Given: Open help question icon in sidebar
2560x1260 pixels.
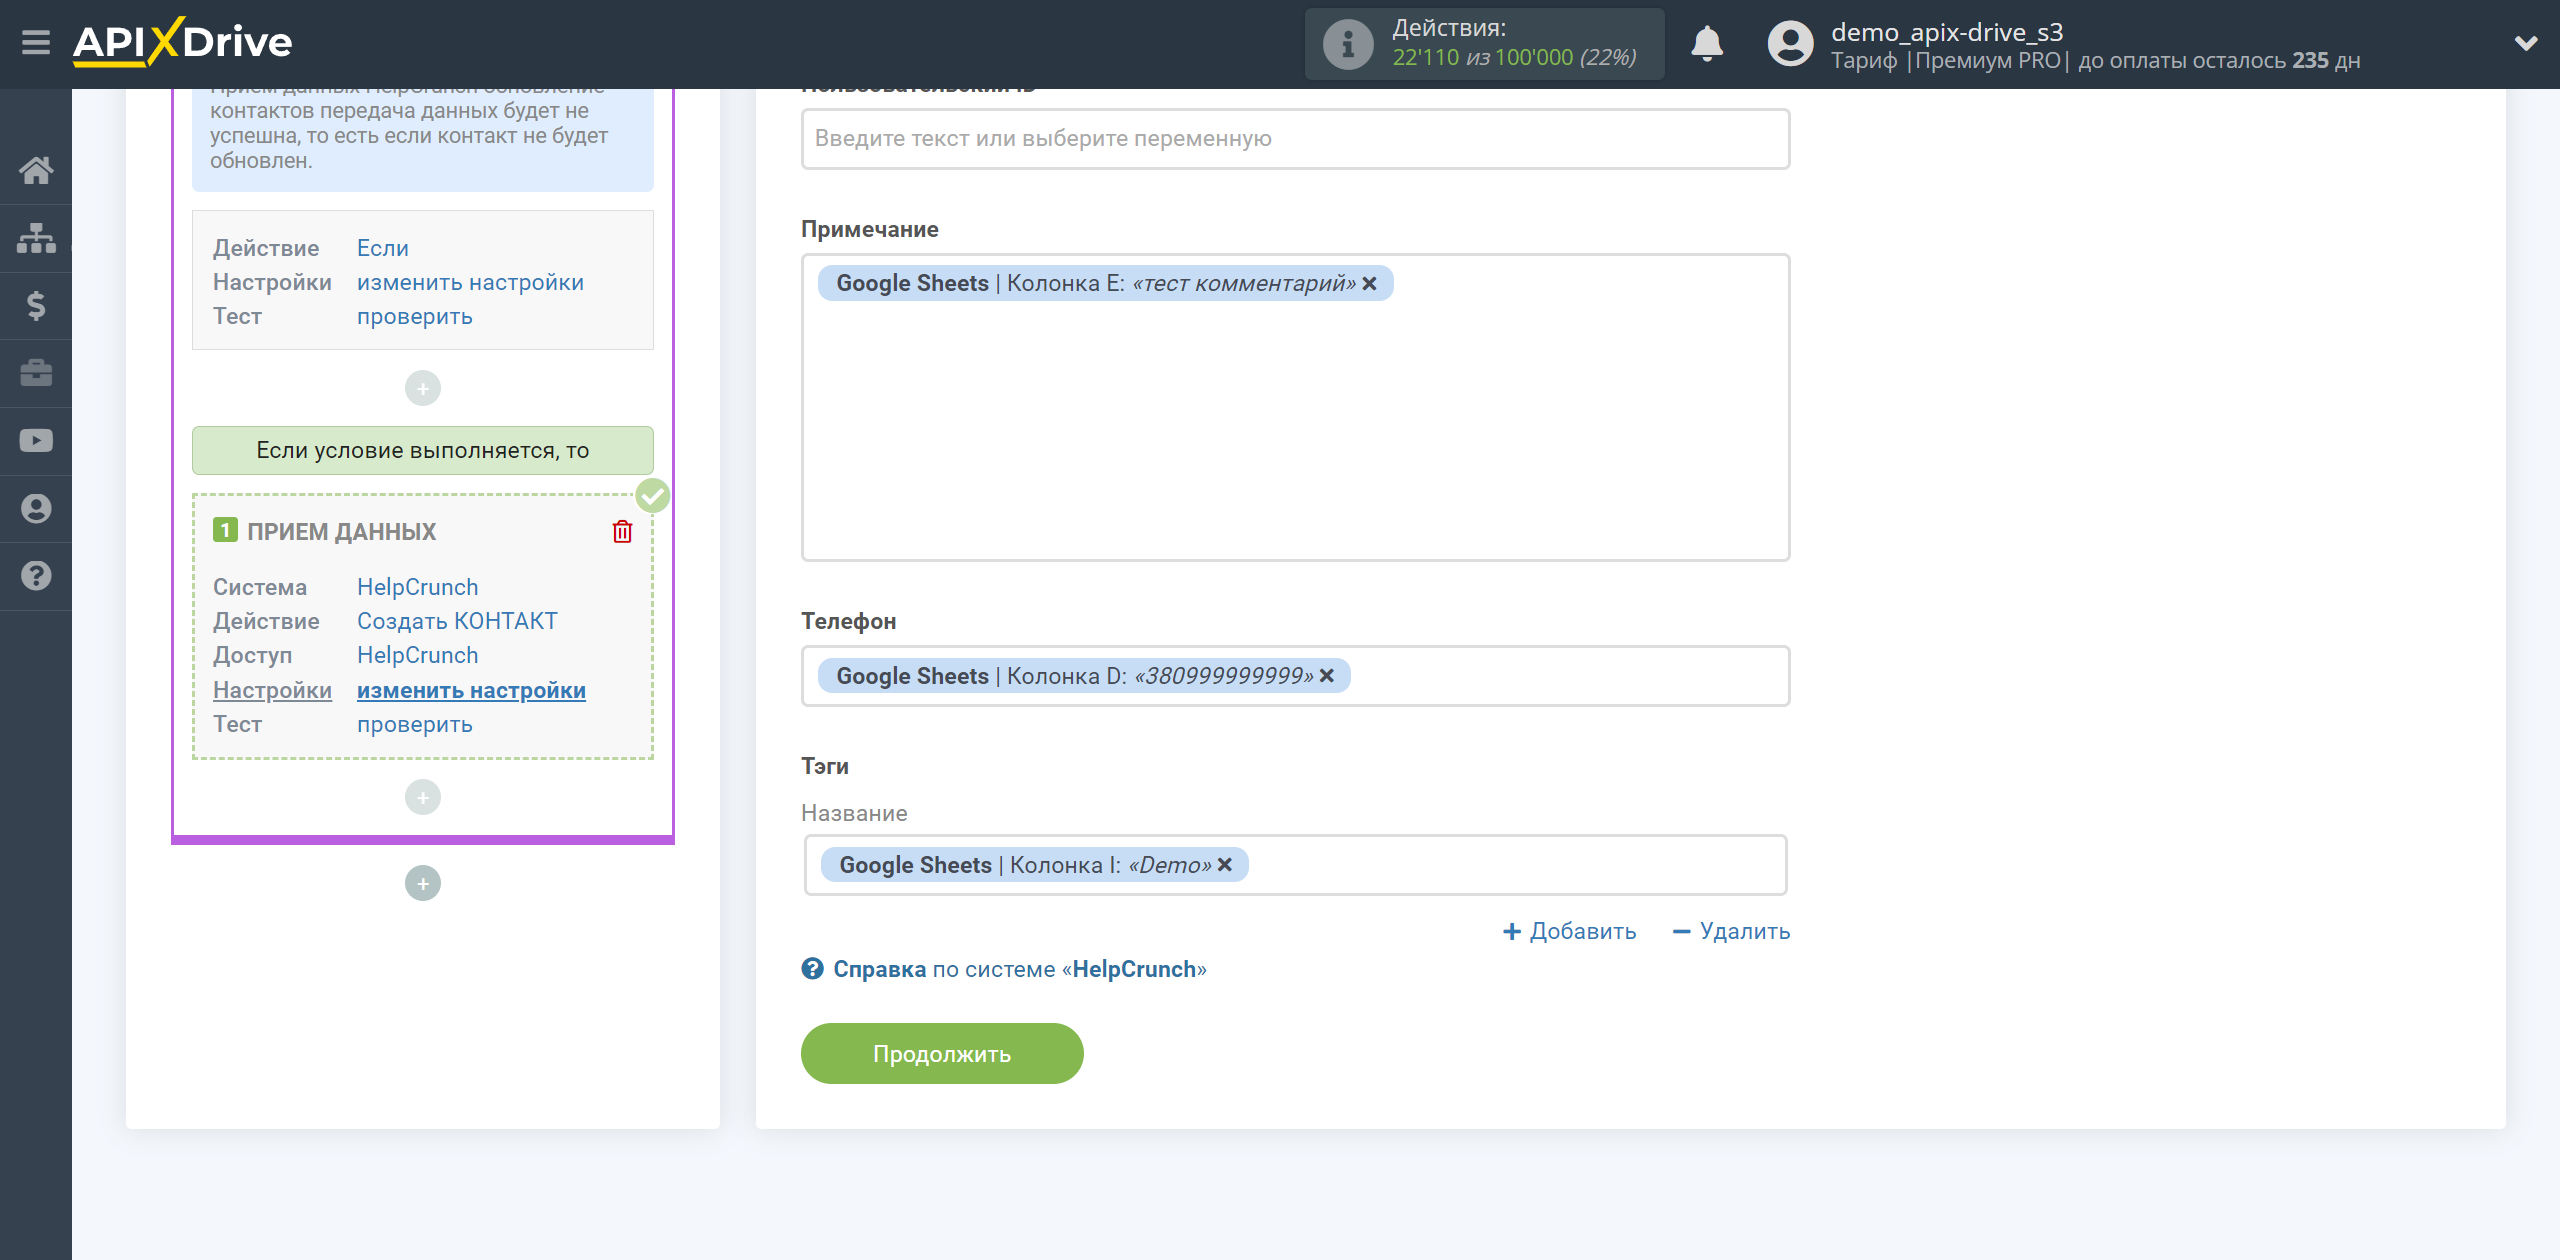Looking at the screenshot, I should 36,576.
